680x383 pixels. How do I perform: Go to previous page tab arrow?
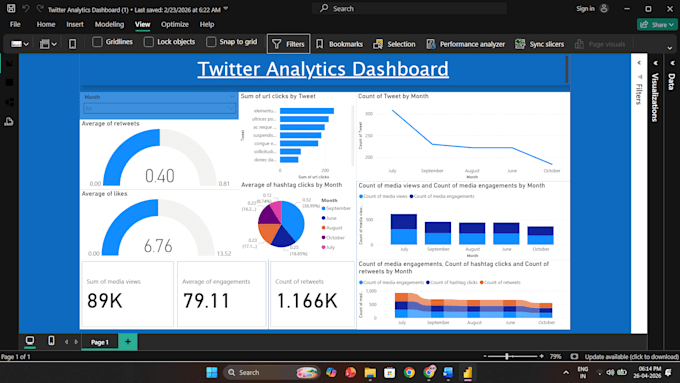pyautogui.click(x=66, y=342)
